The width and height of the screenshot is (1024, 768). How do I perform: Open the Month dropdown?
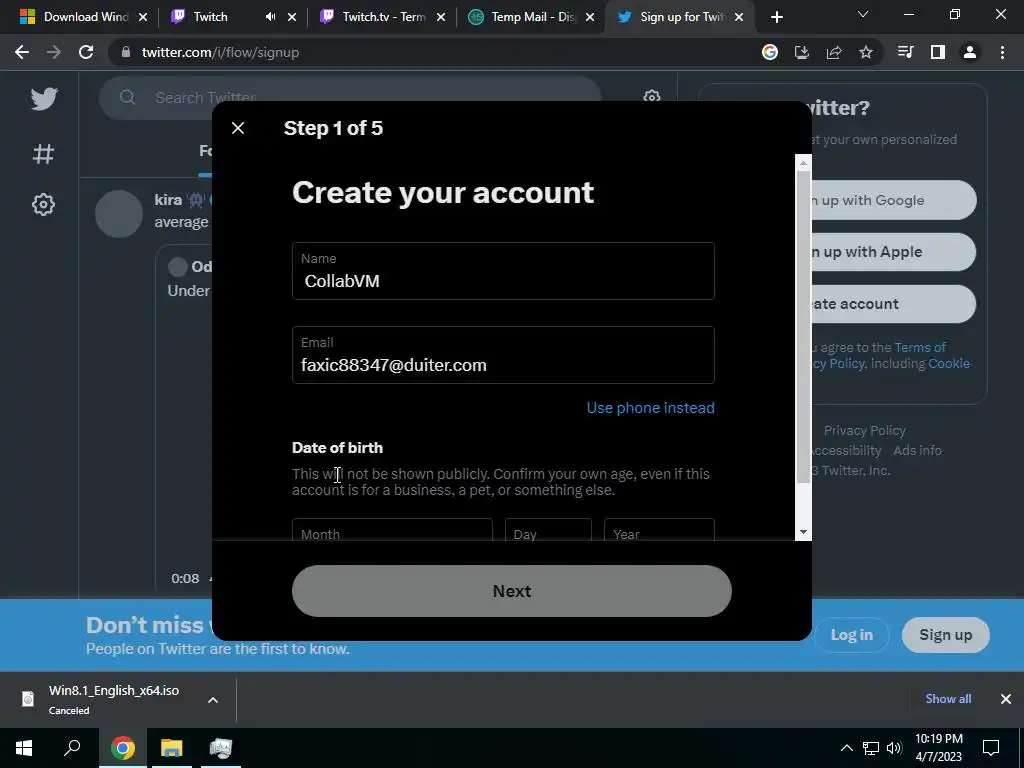(x=392, y=530)
